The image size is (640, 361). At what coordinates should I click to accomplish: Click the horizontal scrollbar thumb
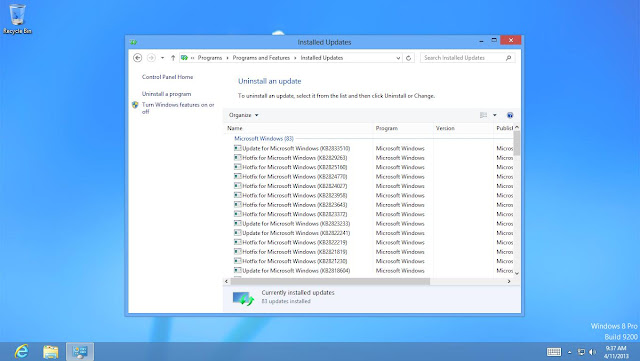(x=330, y=281)
